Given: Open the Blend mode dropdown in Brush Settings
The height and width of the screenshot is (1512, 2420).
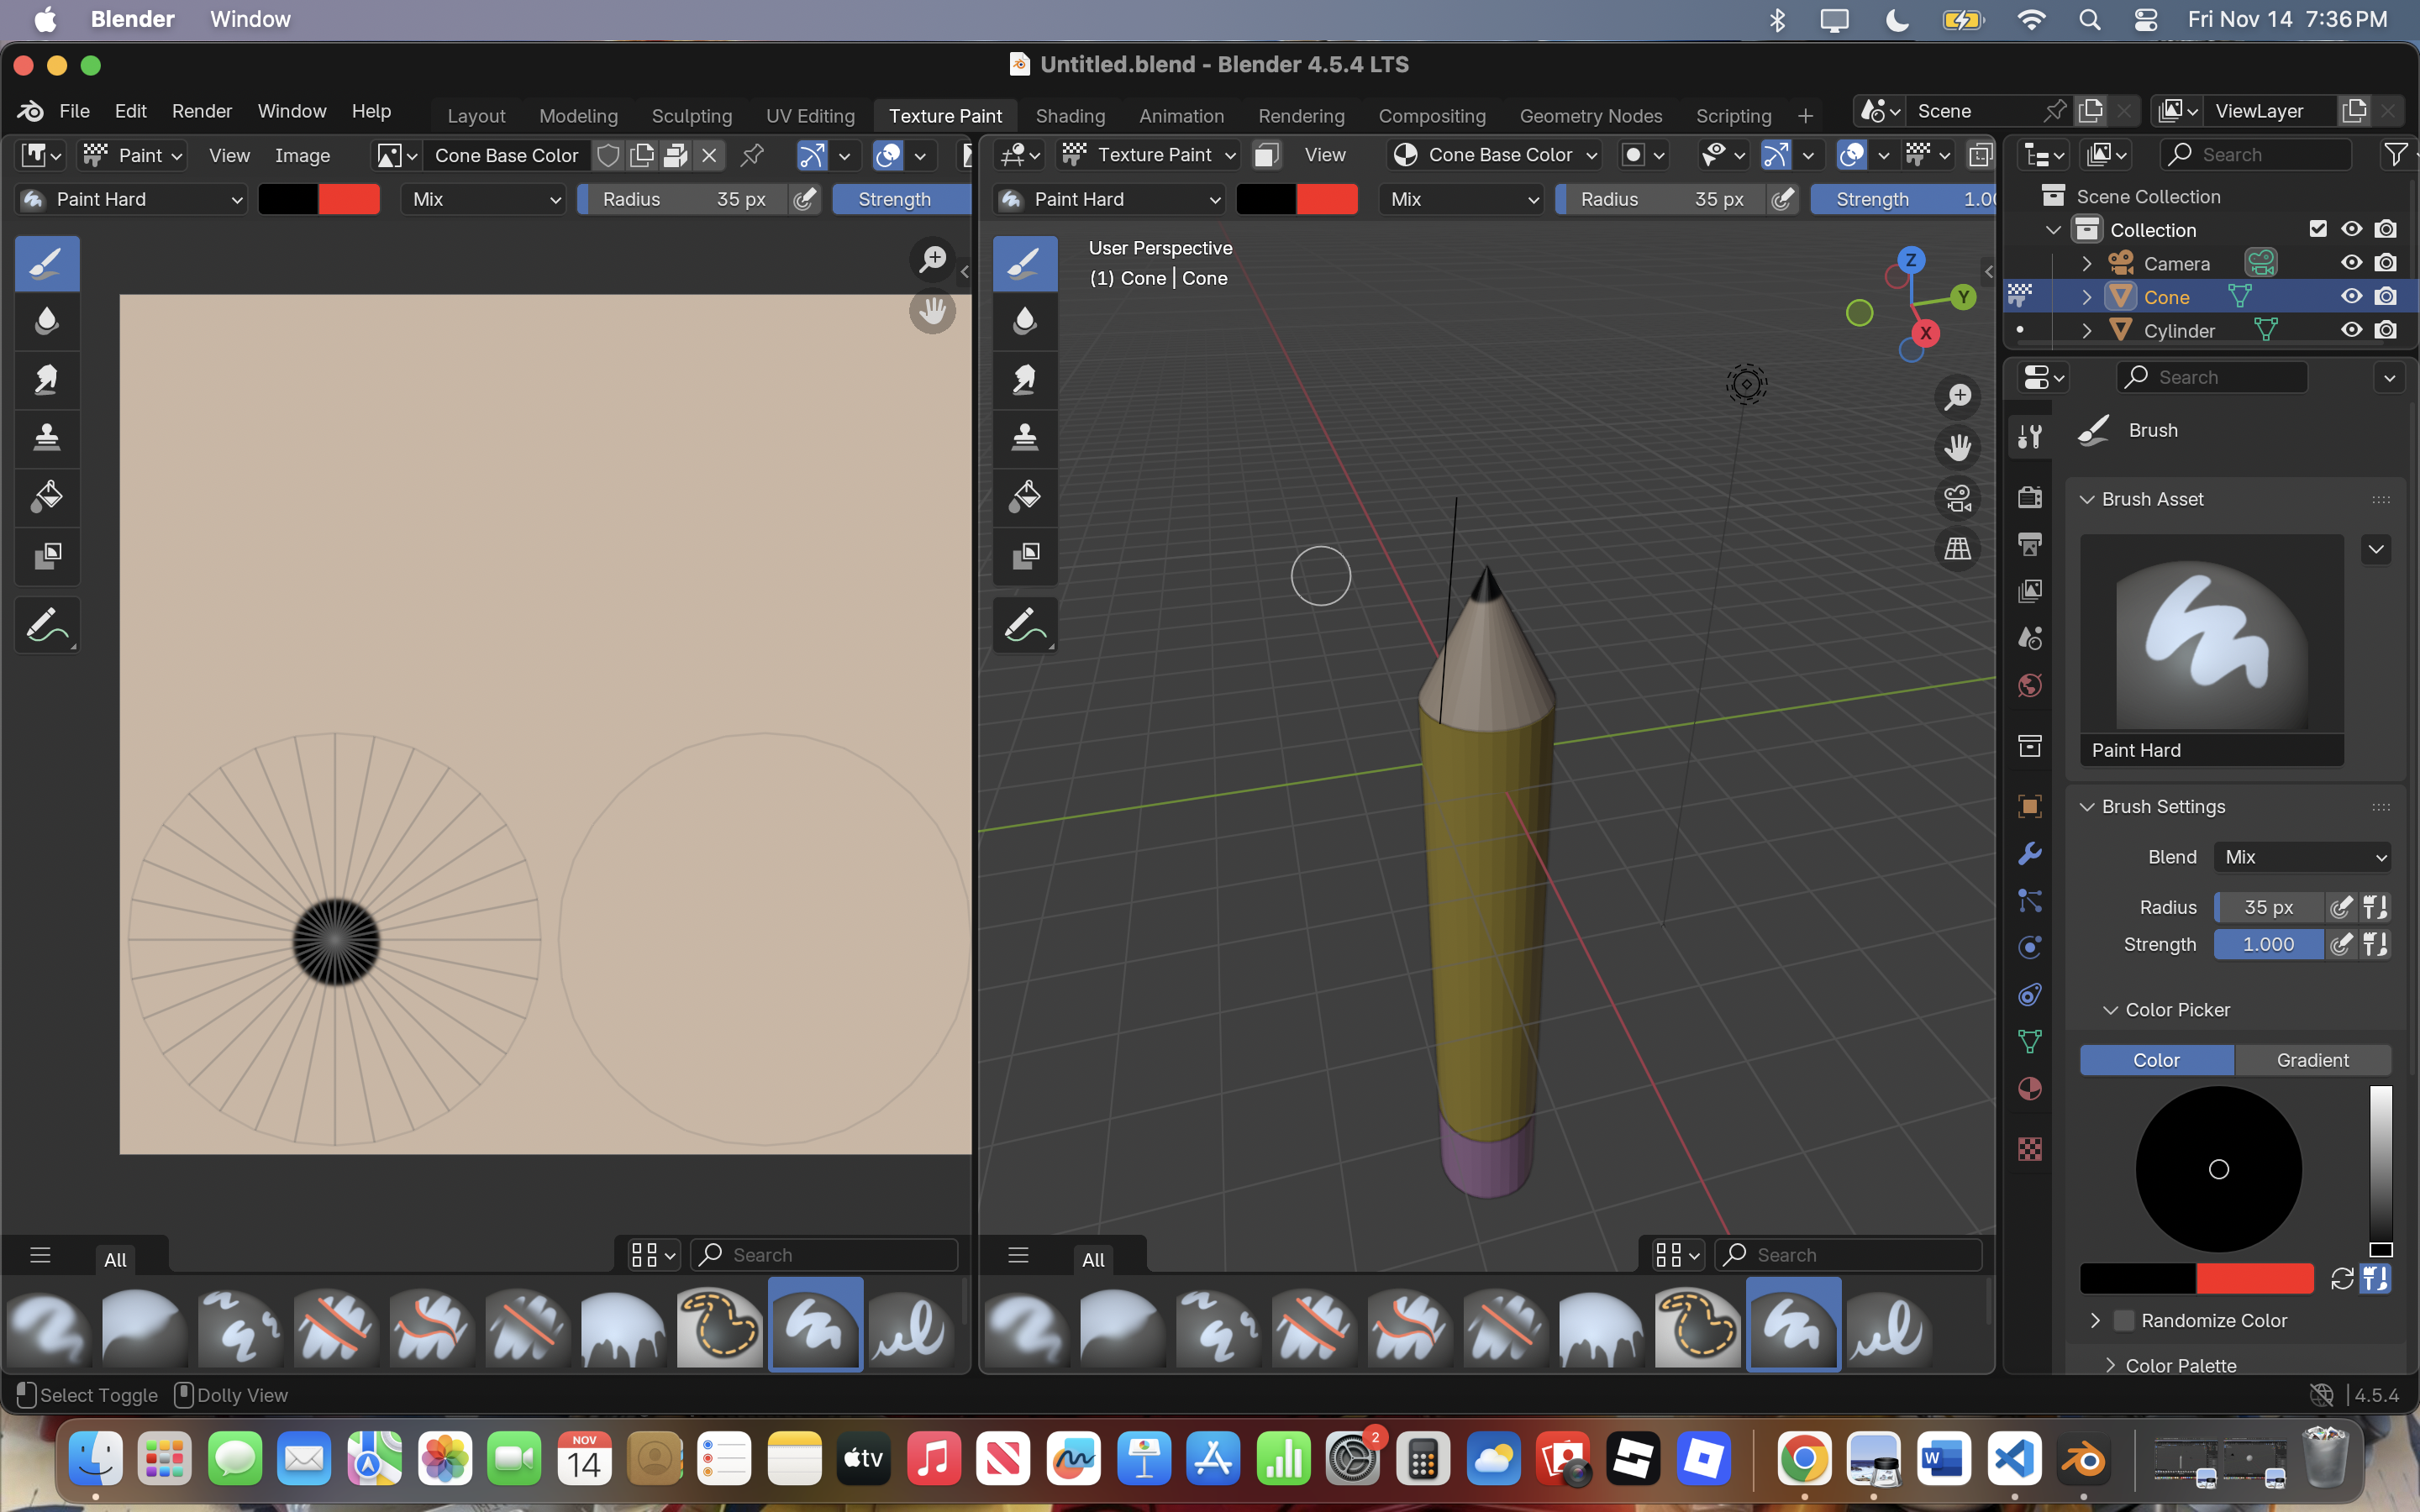Looking at the screenshot, I should pos(2301,857).
